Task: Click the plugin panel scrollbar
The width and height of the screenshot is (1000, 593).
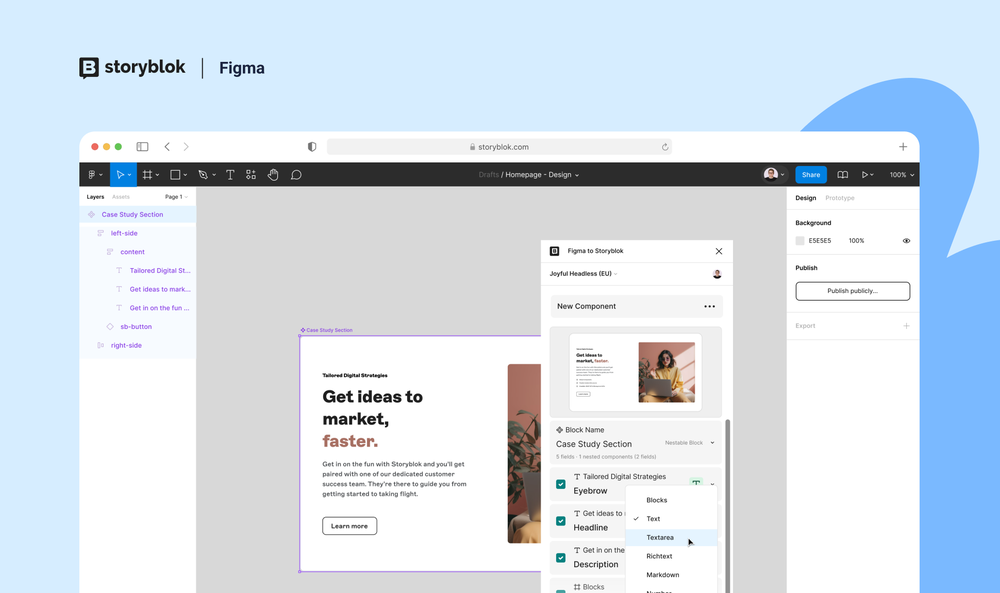Action: (x=727, y=506)
